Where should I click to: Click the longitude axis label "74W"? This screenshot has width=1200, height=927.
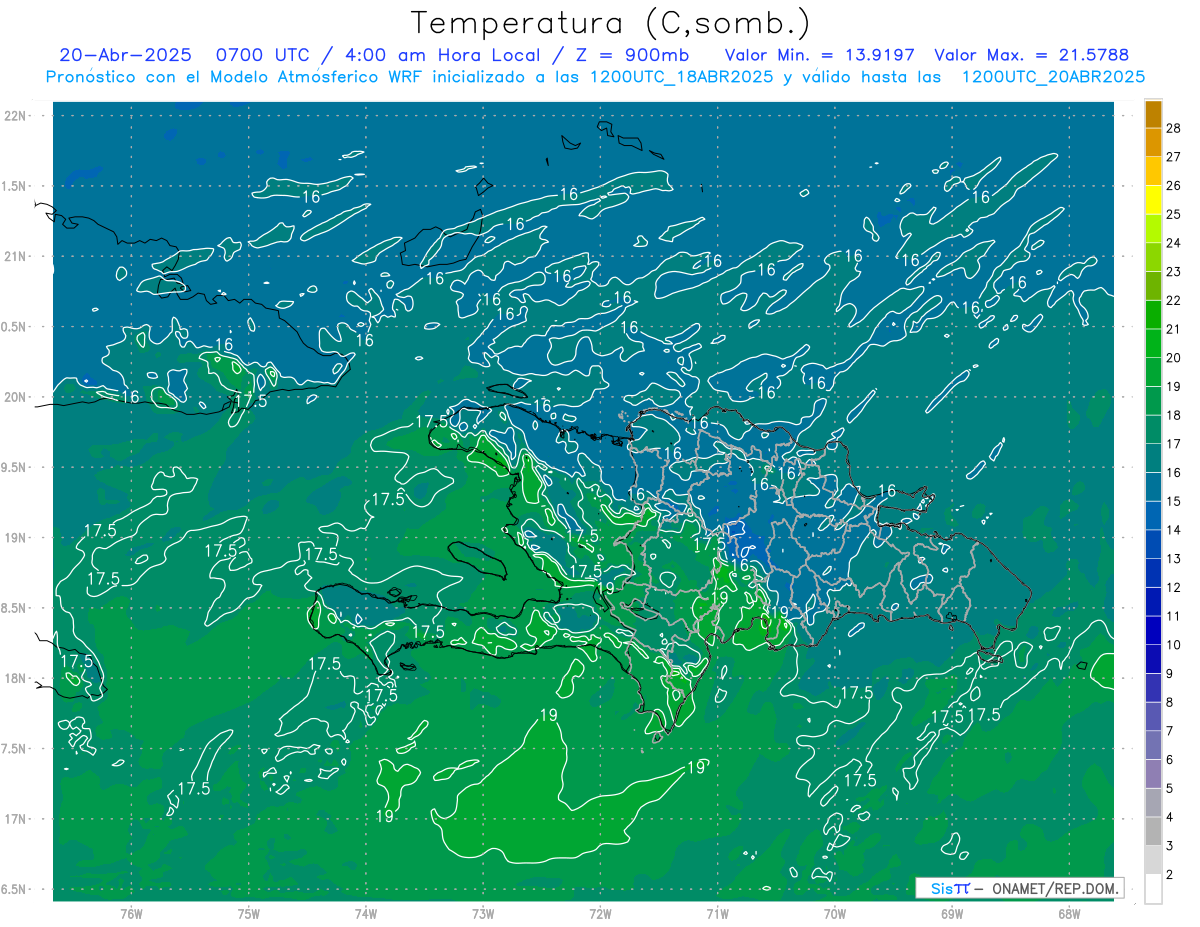click(366, 914)
